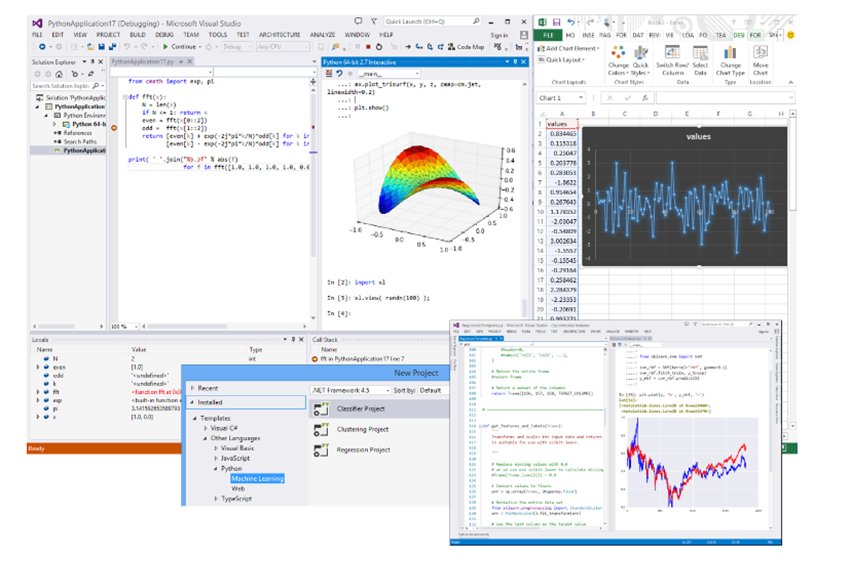Open Code Map in Visual Studio toolbar
The image size is (851, 561).
tap(466, 47)
